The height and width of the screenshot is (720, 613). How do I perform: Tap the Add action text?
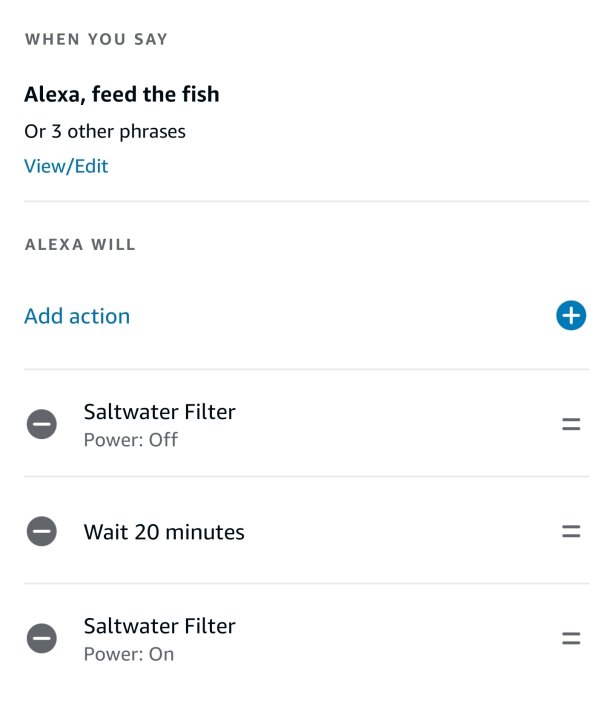pos(77,316)
